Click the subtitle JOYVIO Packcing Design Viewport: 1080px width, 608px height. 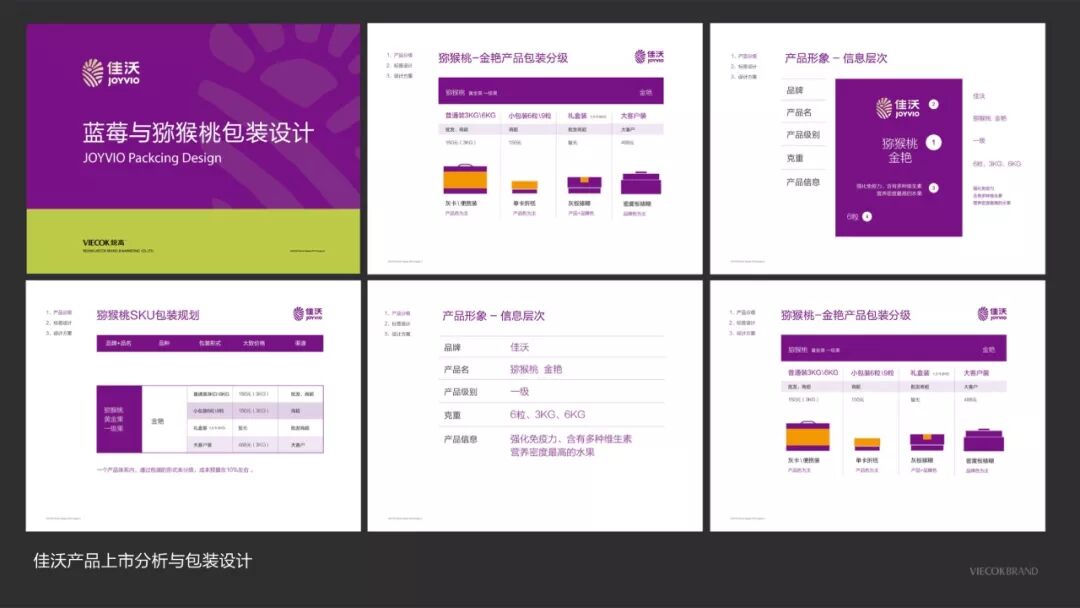tap(152, 158)
